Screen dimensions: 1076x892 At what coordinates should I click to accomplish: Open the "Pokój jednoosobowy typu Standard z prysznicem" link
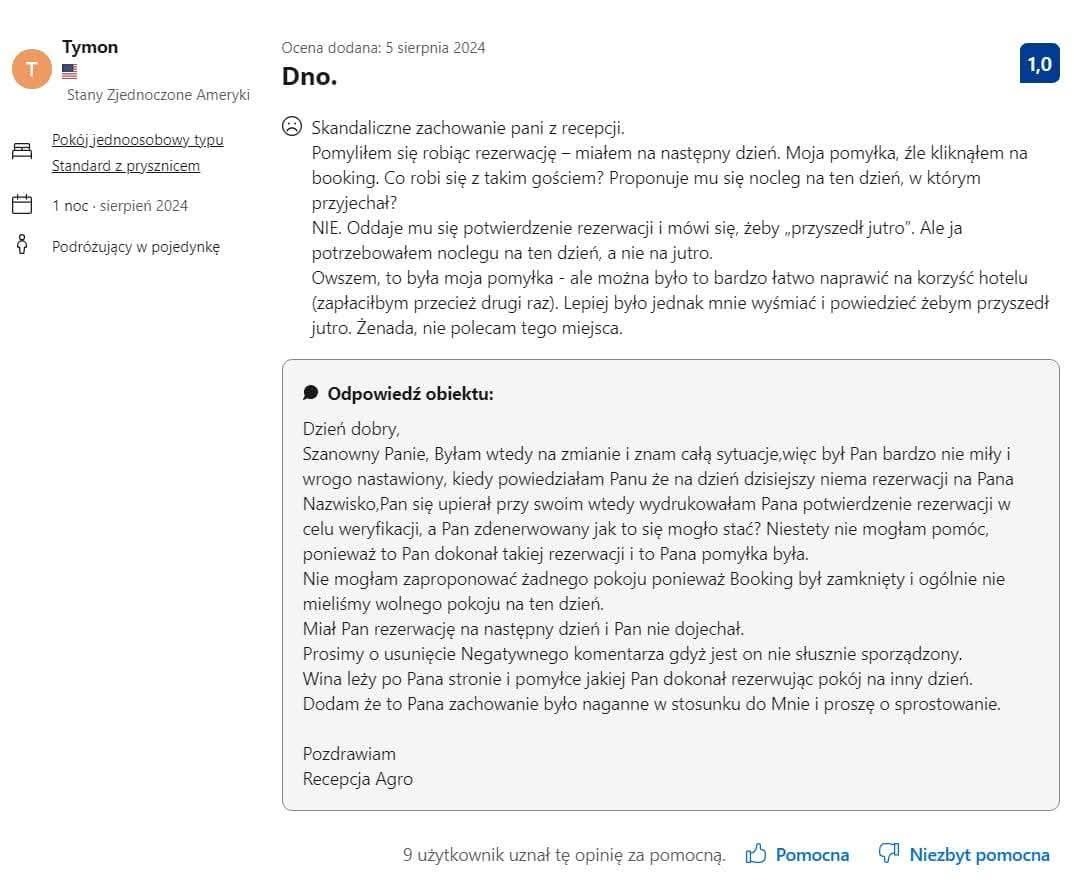click(137, 153)
